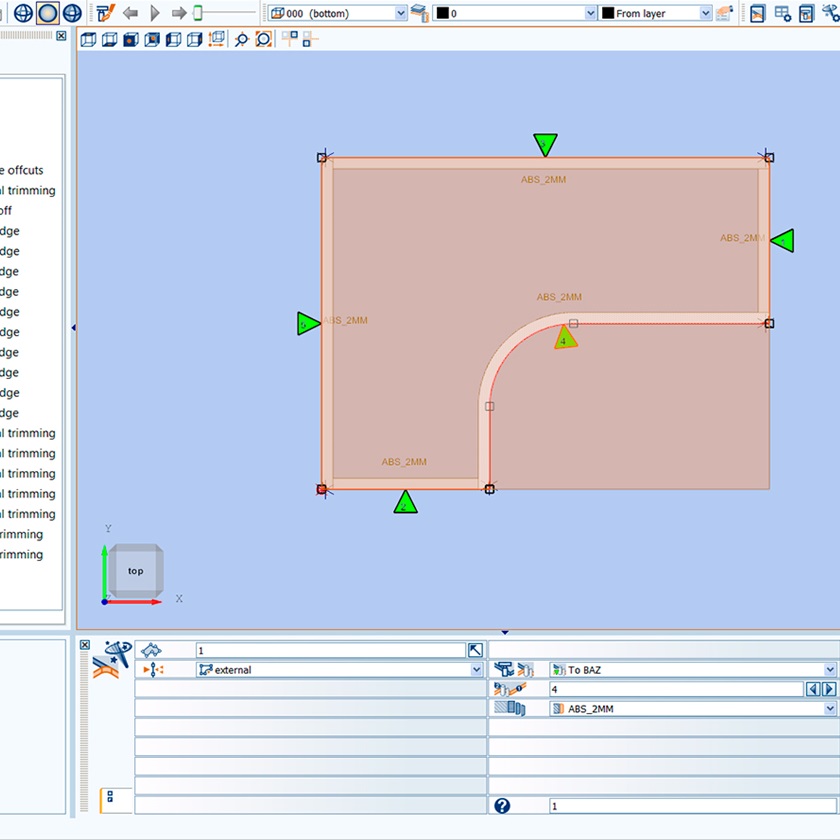Click the black swatch beside 'From layer'
The width and height of the screenshot is (840, 840).
pos(608,13)
